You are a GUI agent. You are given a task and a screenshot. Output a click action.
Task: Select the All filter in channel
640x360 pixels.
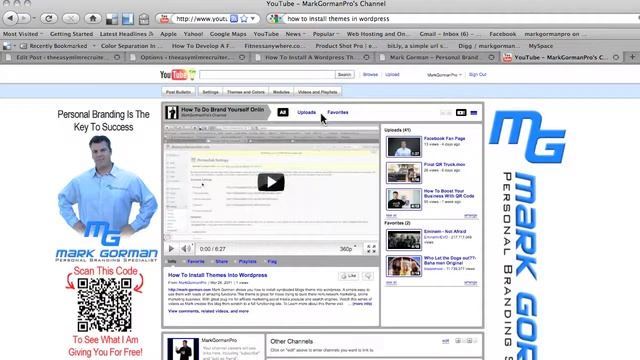pyautogui.click(x=283, y=112)
